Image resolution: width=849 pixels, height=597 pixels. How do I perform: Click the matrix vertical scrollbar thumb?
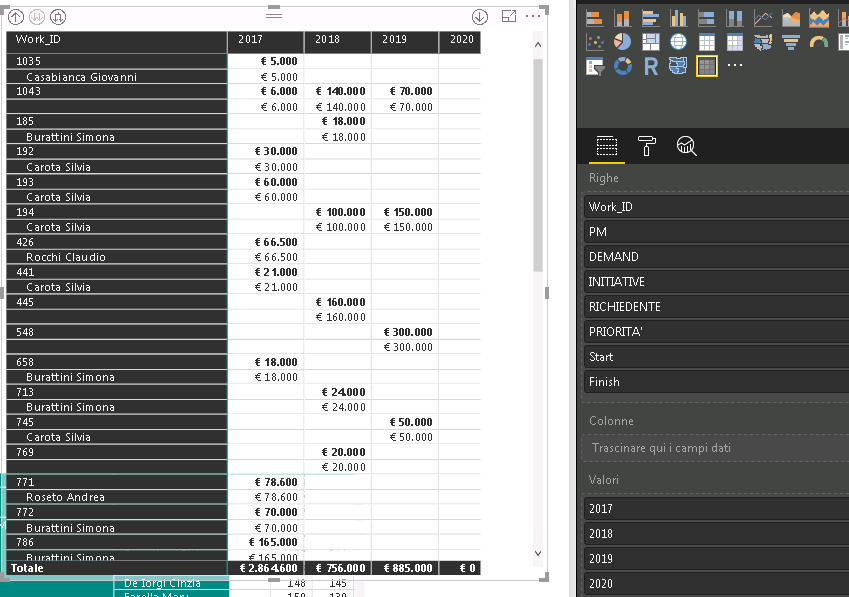click(x=538, y=165)
